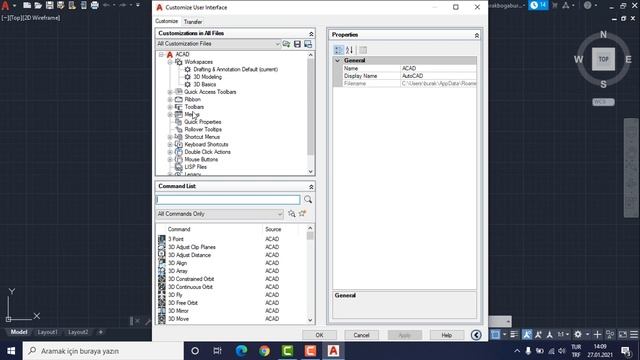
Task: Switch to the Layout1 tab
Action: (47, 332)
